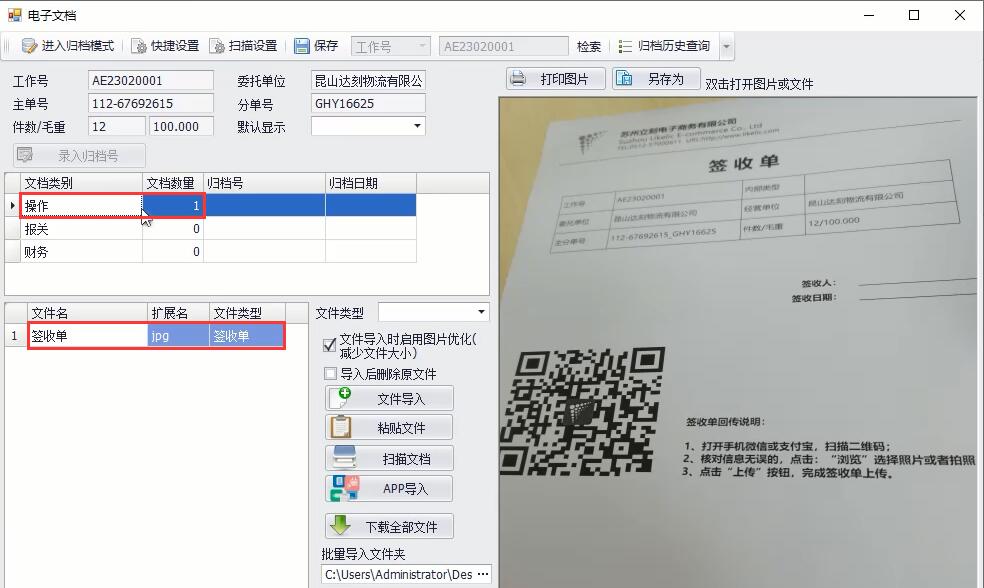Viewport: 984px width, 588px height.
Task: Click 检索 in the toolbar
Action: 589,46
